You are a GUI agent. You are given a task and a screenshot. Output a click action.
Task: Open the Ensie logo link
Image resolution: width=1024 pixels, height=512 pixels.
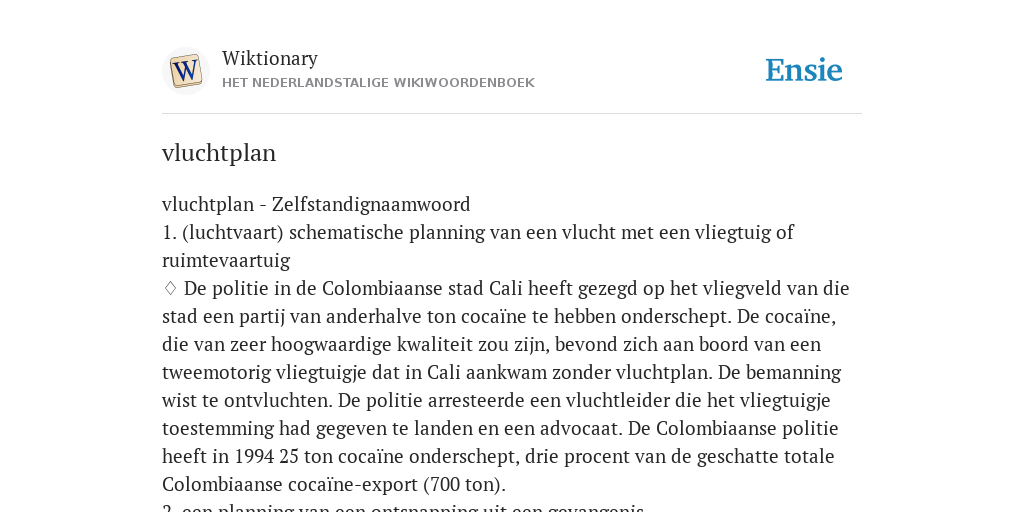coord(803,71)
